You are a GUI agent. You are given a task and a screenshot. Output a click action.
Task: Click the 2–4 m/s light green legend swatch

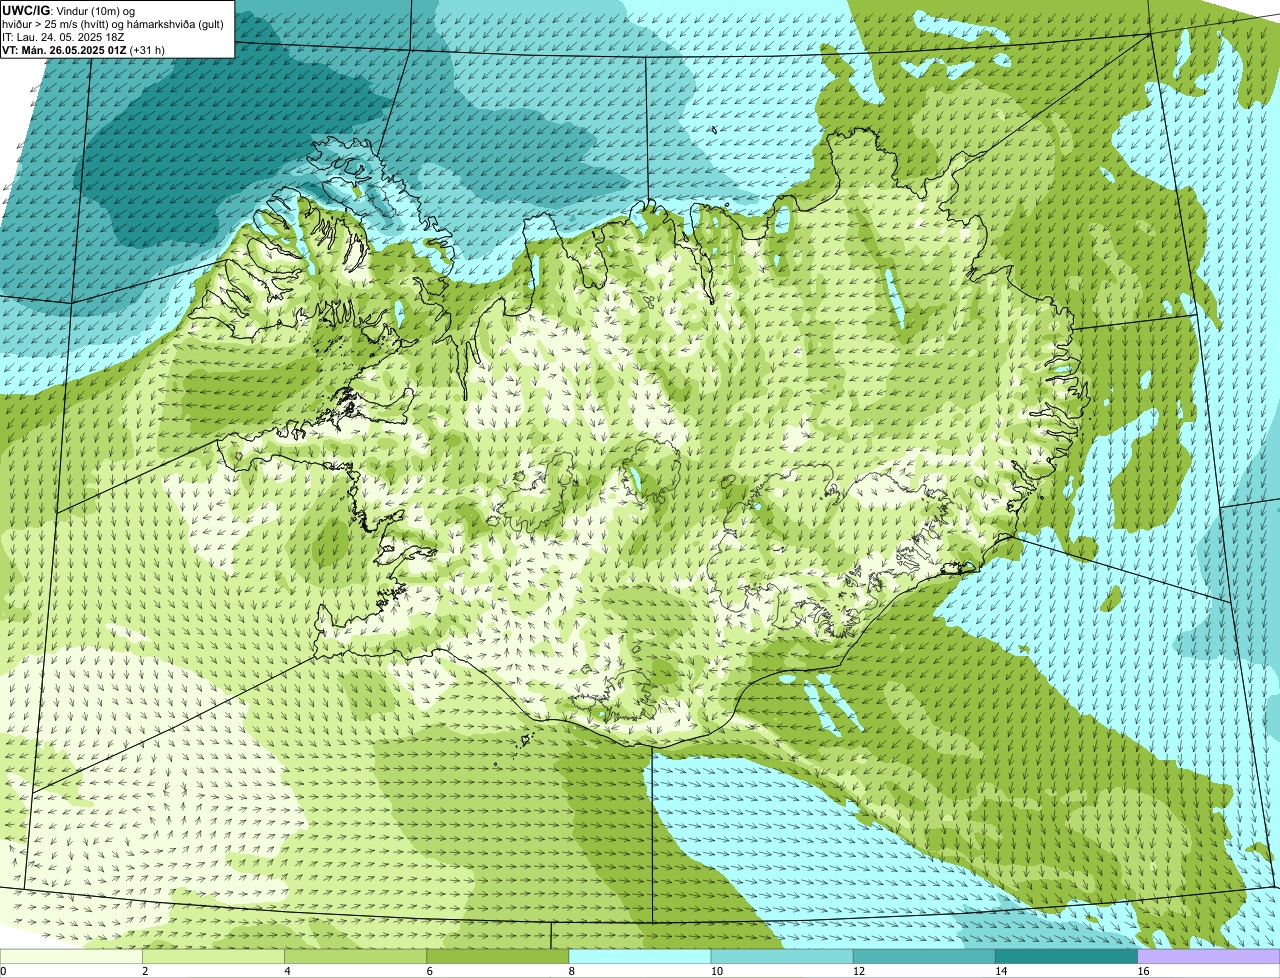[213, 956]
